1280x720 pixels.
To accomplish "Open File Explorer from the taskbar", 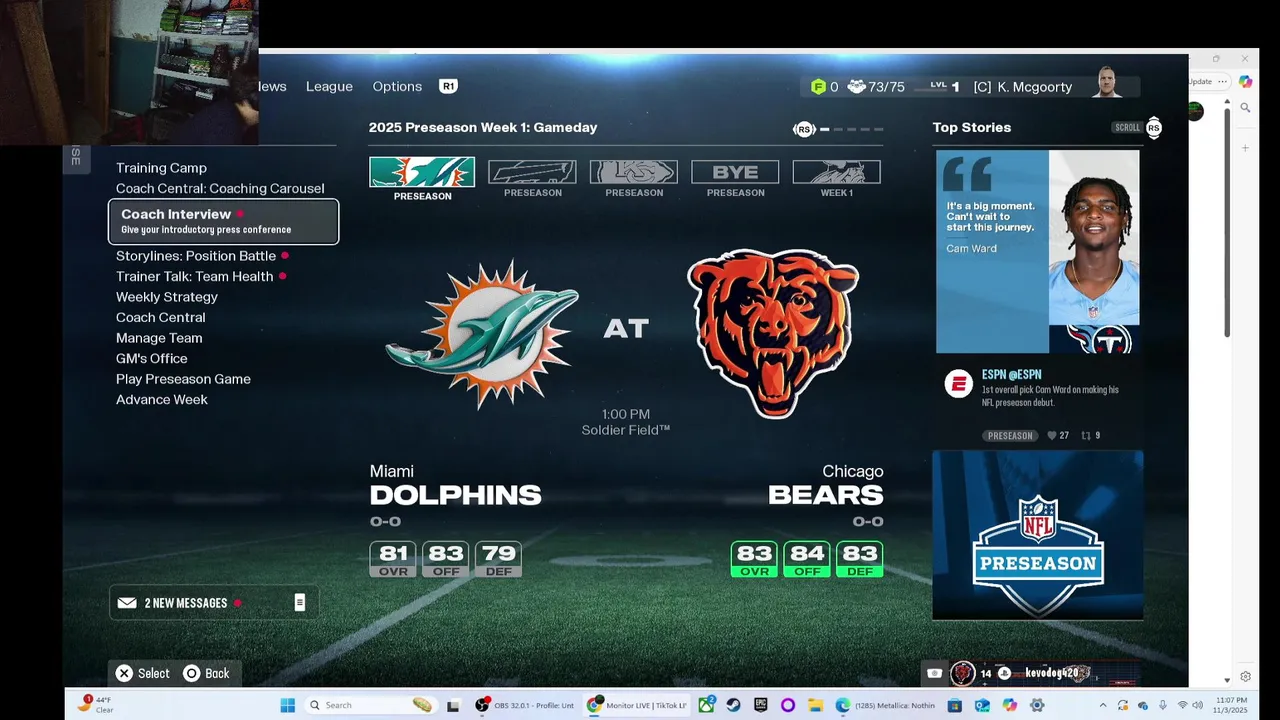I will (815, 705).
